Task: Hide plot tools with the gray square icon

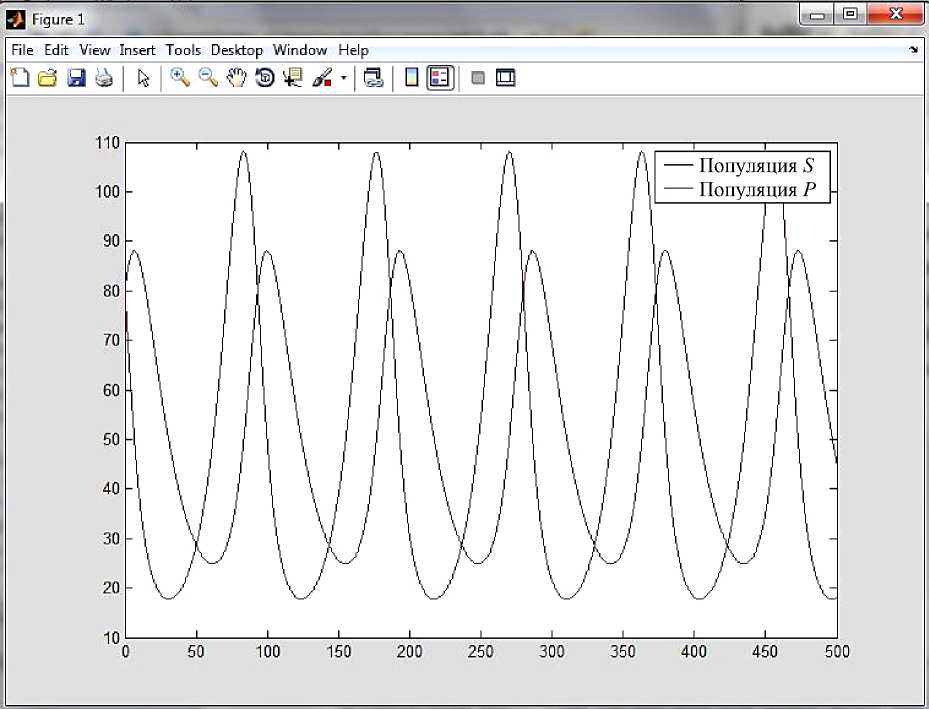Action: pos(478,78)
